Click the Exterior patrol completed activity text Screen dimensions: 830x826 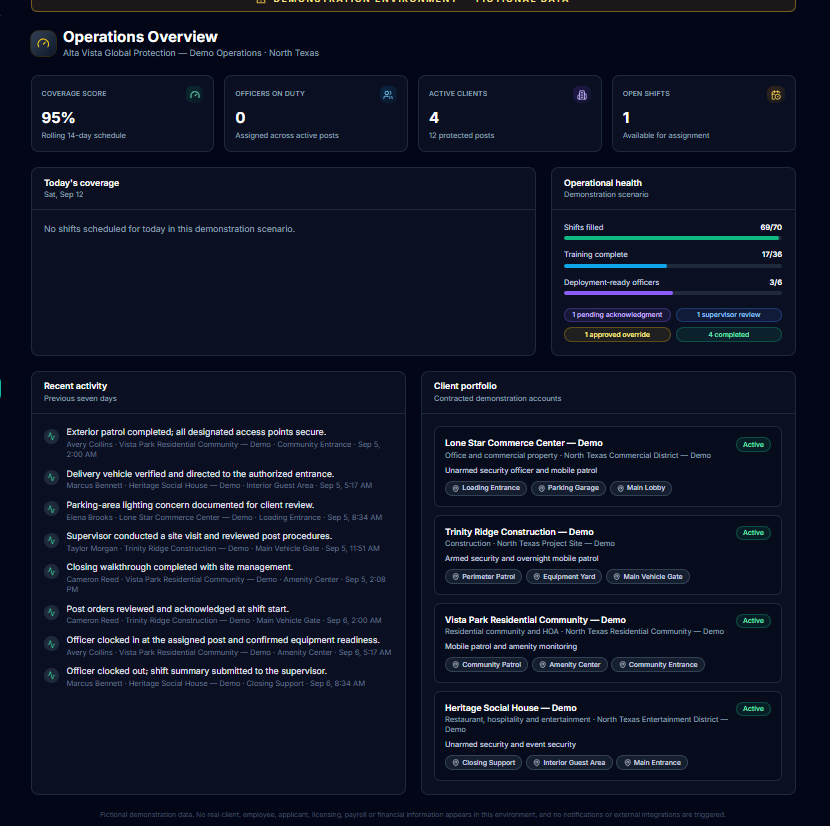[x=196, y=432]
